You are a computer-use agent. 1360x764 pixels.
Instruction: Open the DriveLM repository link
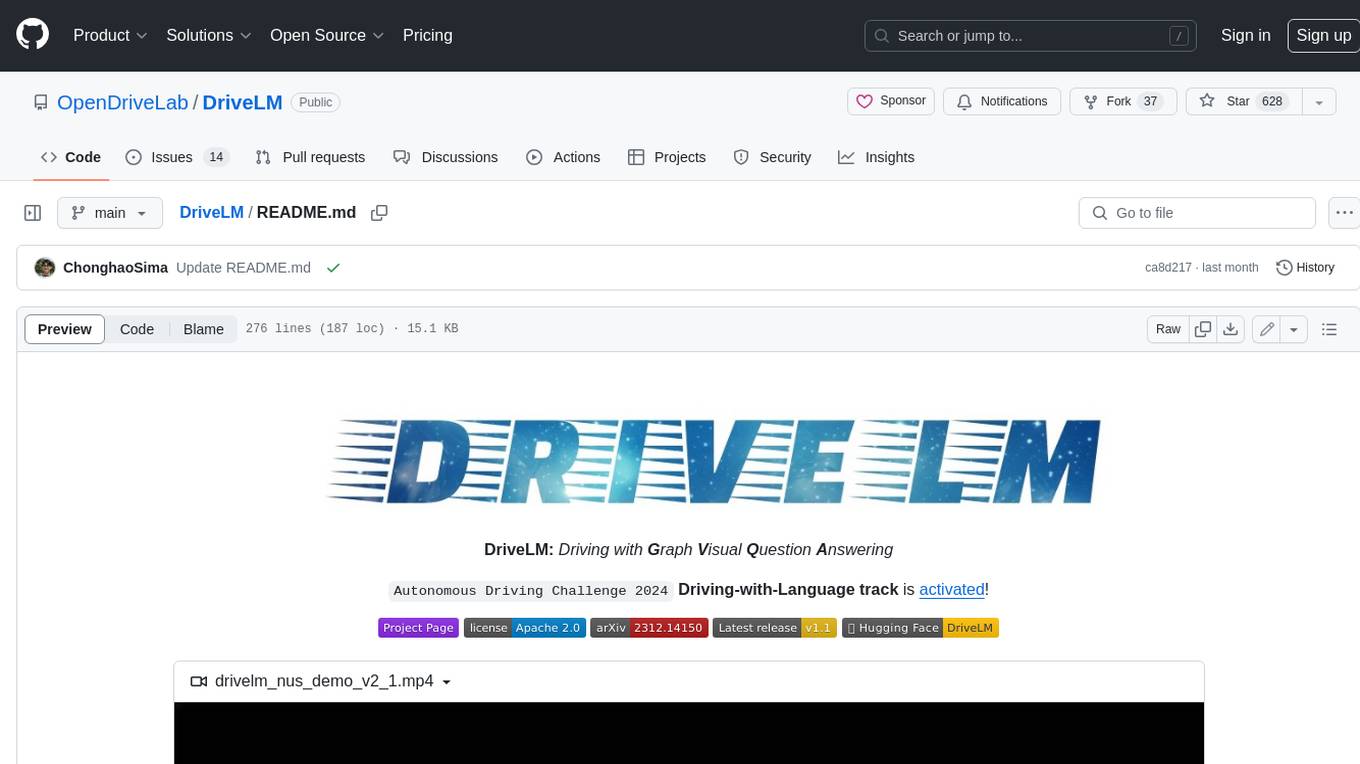[242, 102]
